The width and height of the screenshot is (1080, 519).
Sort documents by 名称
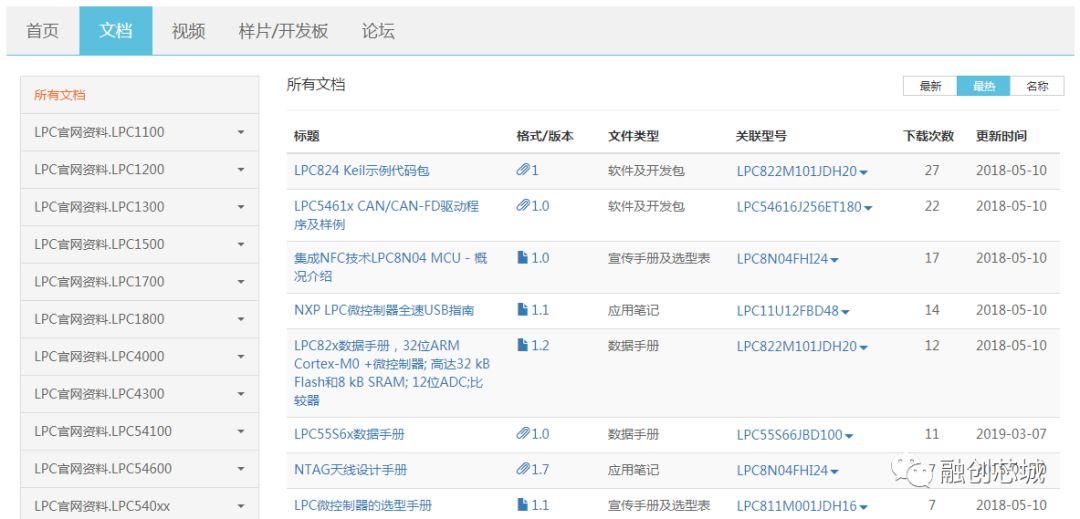click(1037, 86)
